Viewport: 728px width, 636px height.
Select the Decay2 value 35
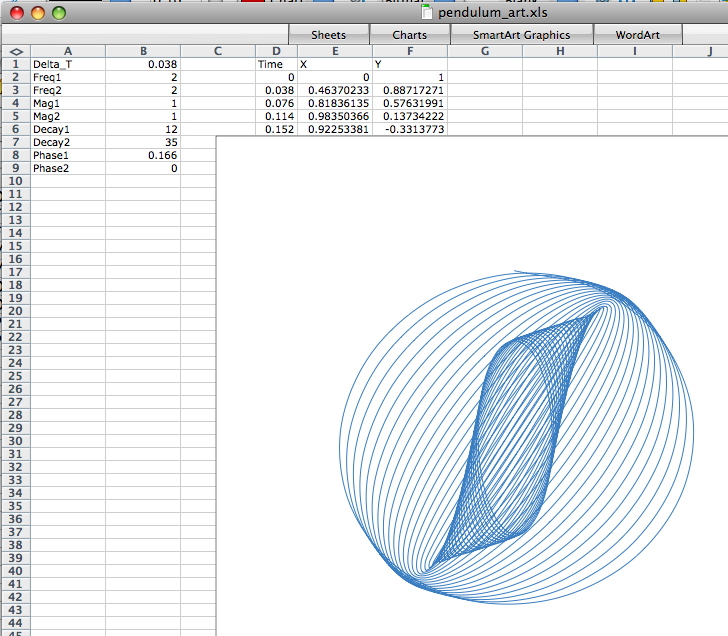(143, 142)
